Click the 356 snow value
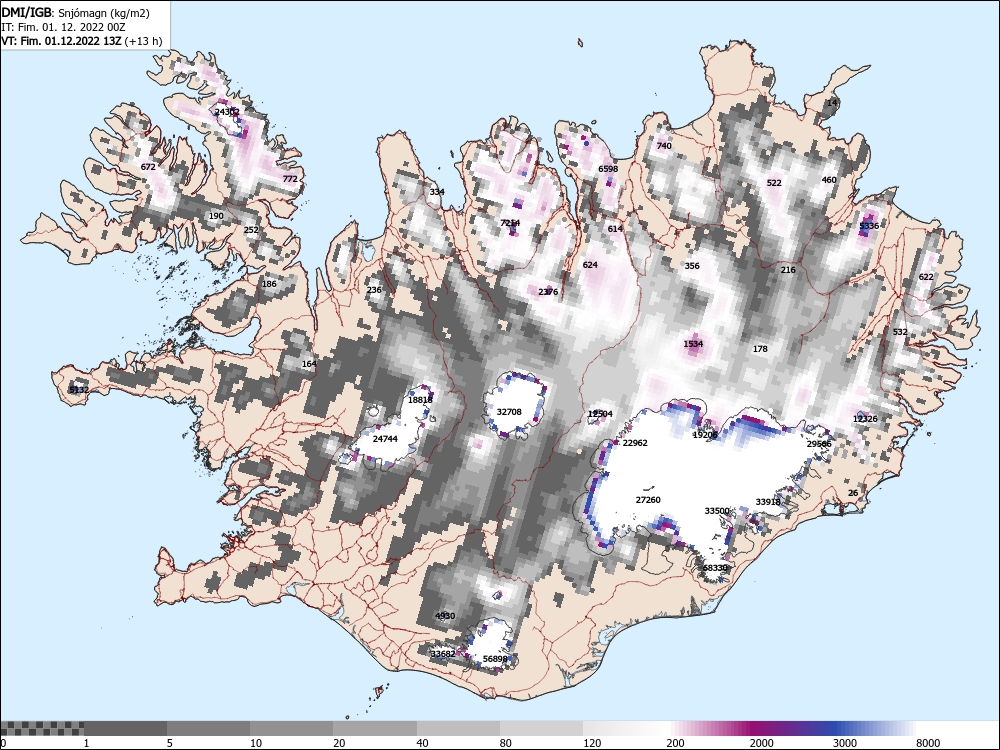This screenshot has height=750, width=1000. pyautogui.click(x=692, y=266)
